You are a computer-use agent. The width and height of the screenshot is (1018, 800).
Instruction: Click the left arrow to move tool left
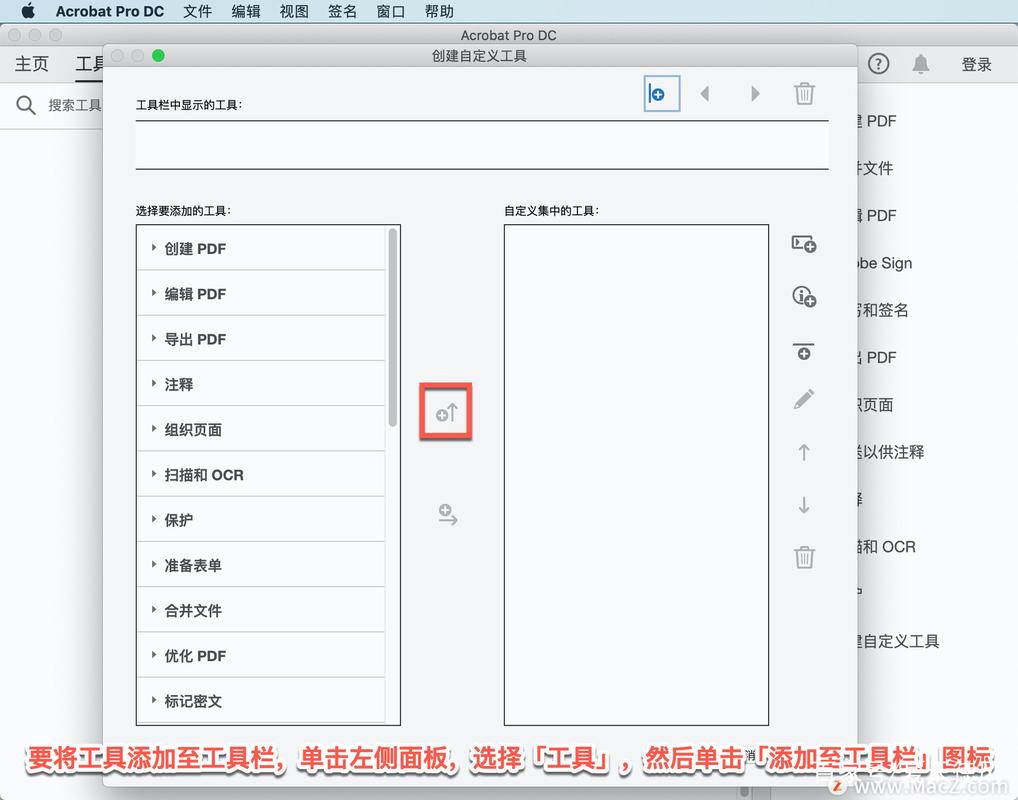coord(704,93)
